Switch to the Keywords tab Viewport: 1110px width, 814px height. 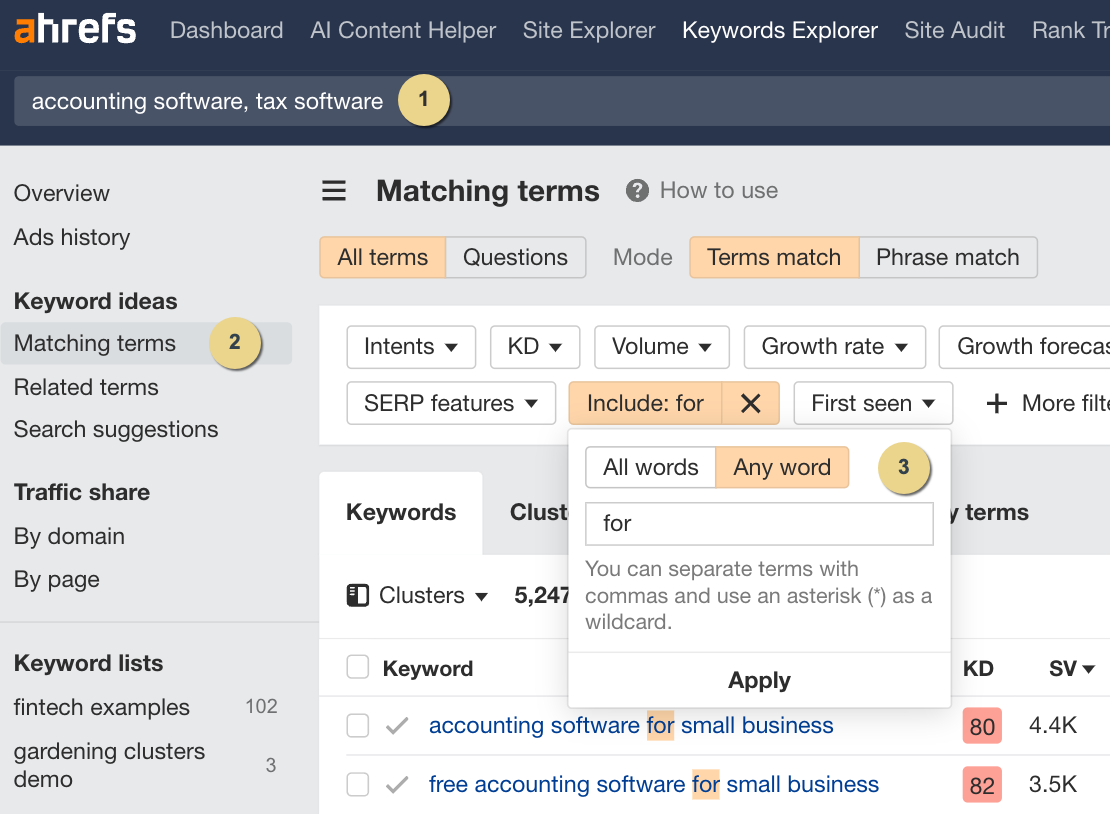point(401,512)
